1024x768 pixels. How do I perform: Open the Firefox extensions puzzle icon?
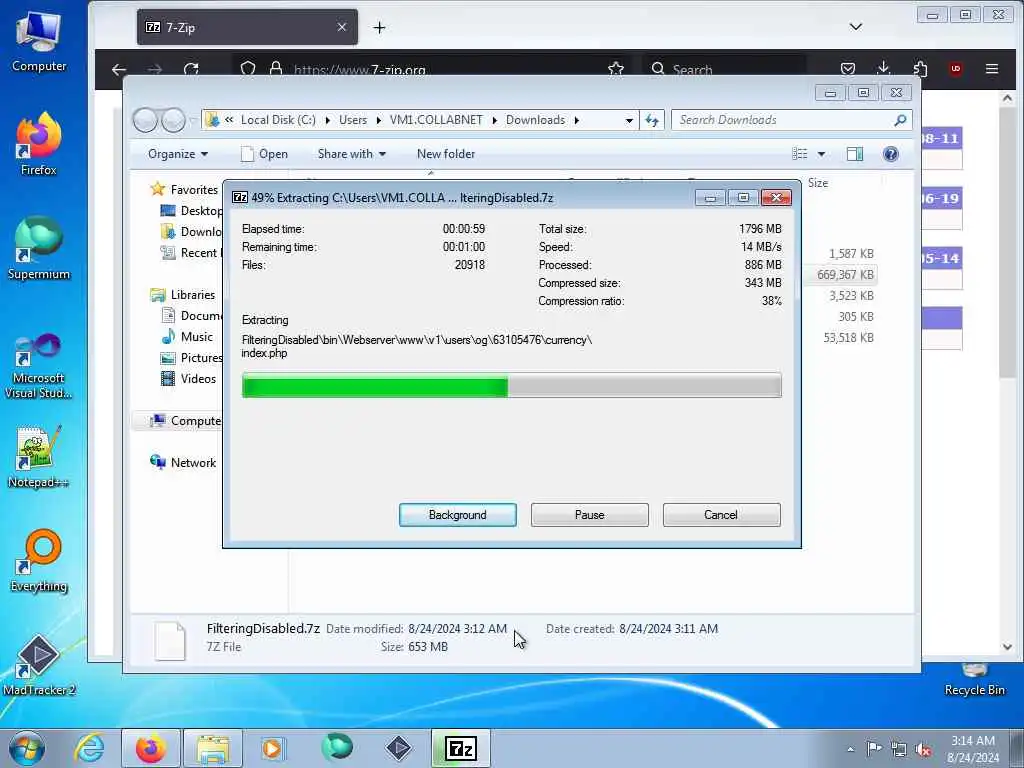[x=920, y=68]
